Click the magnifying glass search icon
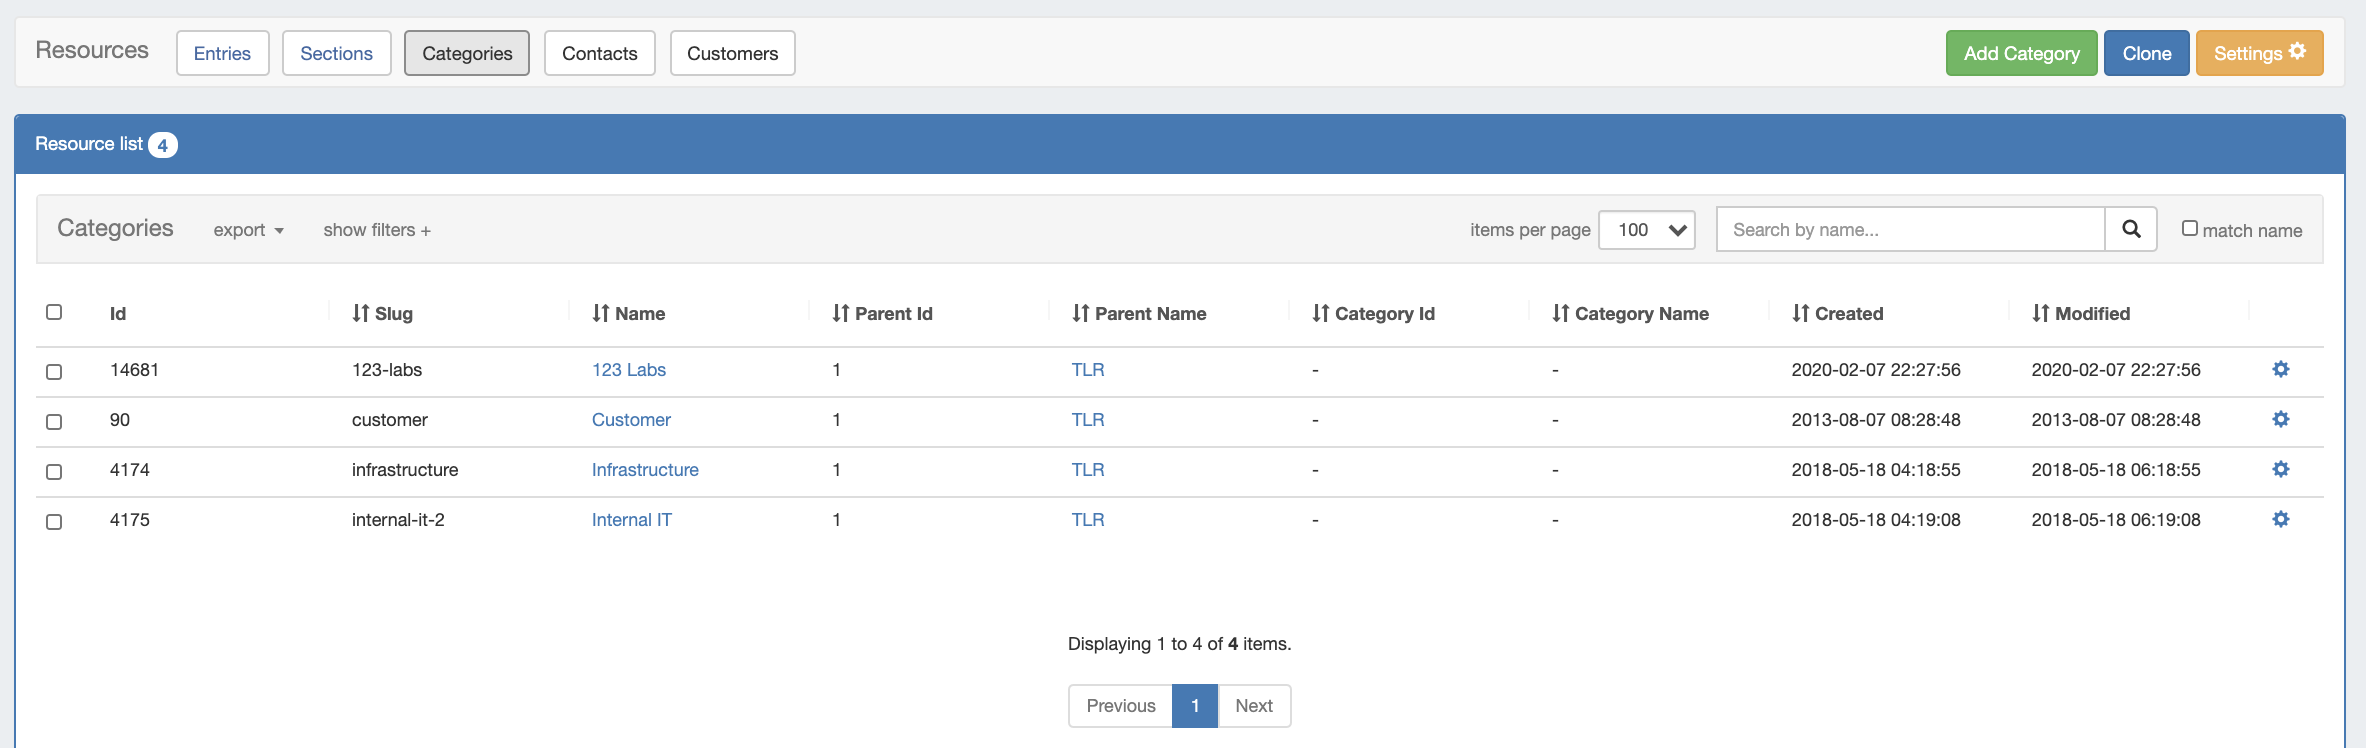The image size is (2366, 748). click(2131, 229)
